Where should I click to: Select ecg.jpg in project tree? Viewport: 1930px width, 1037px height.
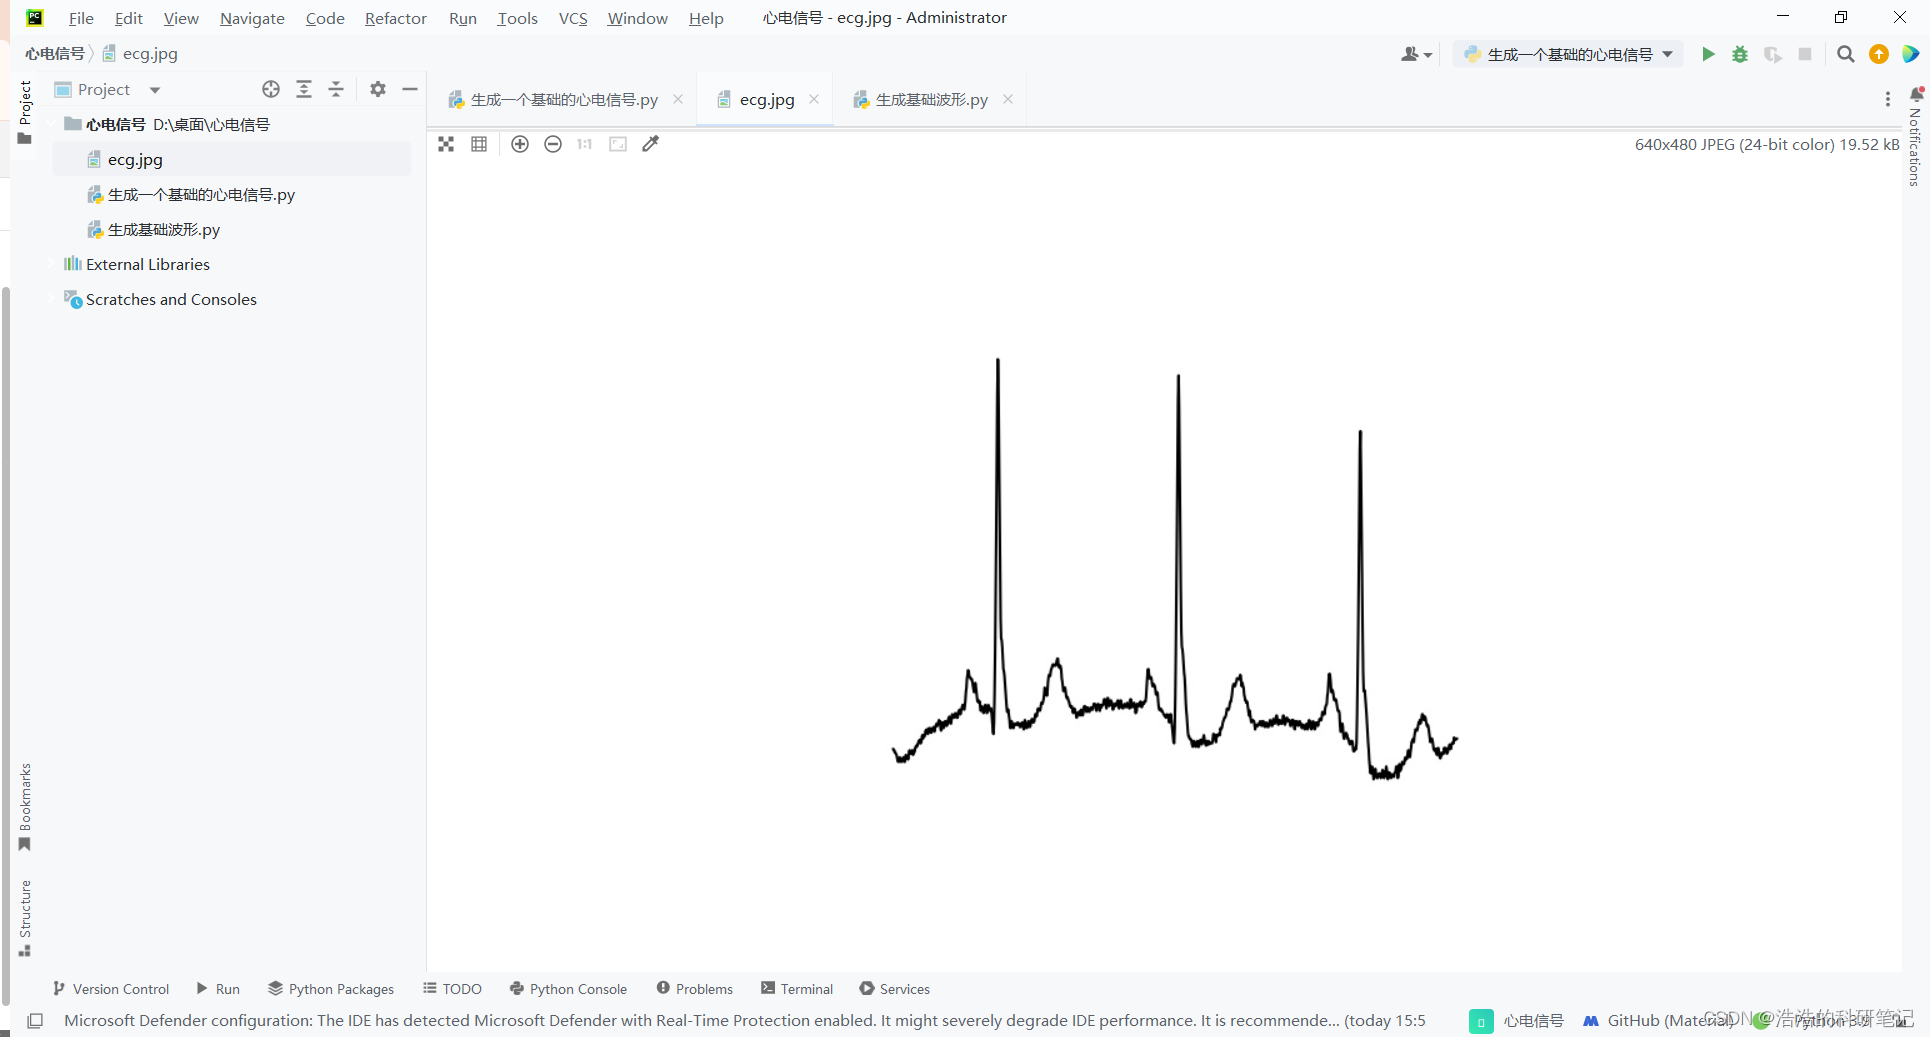231,159
